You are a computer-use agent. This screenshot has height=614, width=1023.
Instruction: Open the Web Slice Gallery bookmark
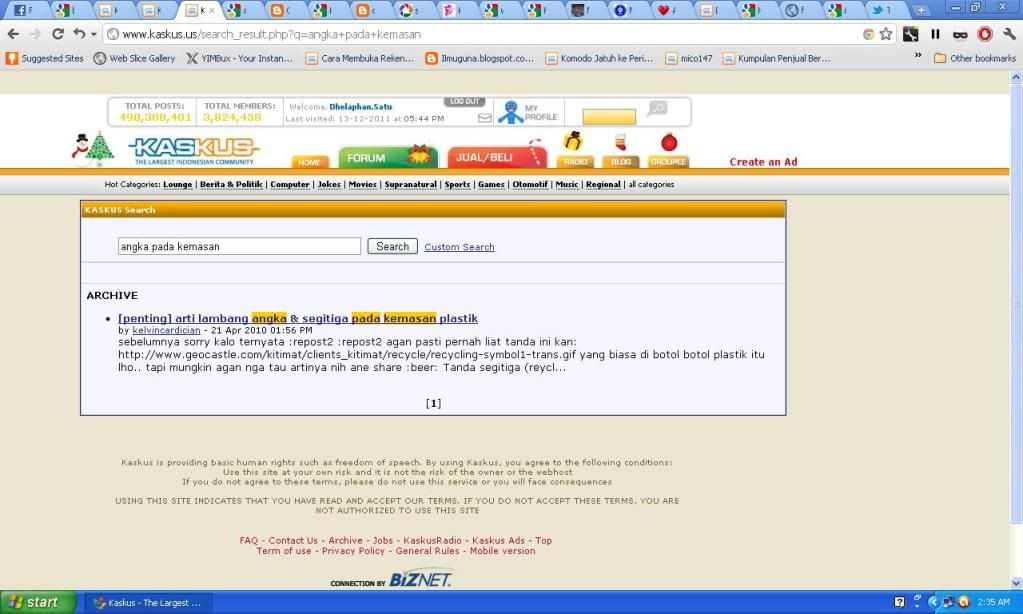134,58
